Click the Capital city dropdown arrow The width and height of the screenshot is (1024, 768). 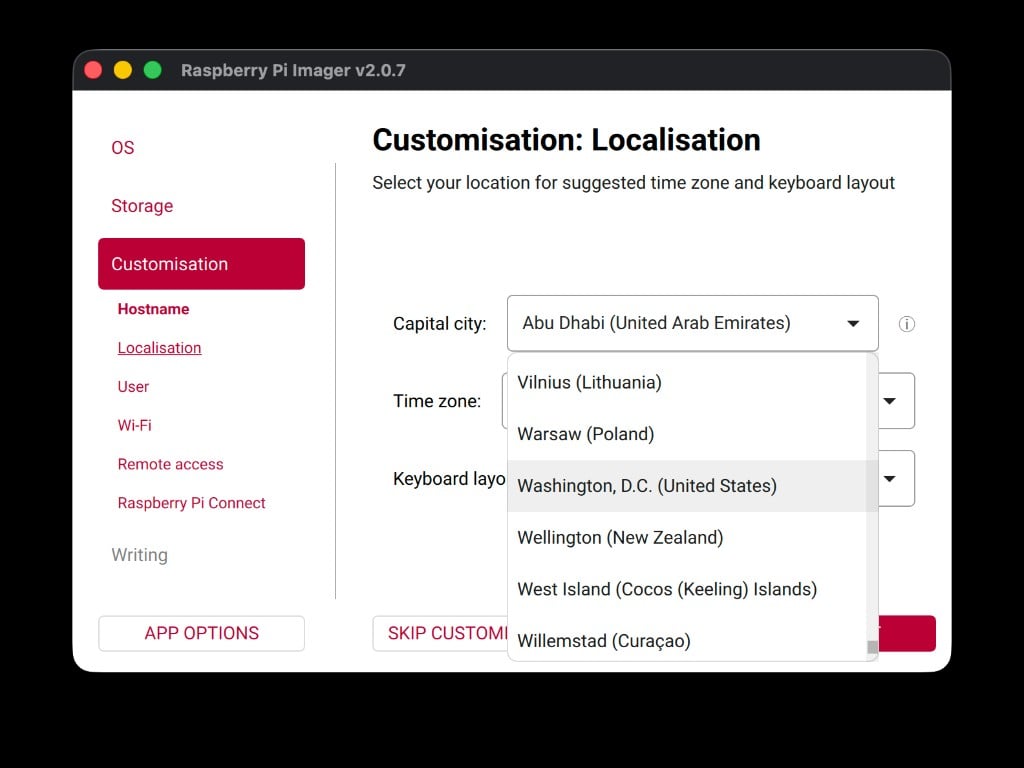[x=853, y=324]
